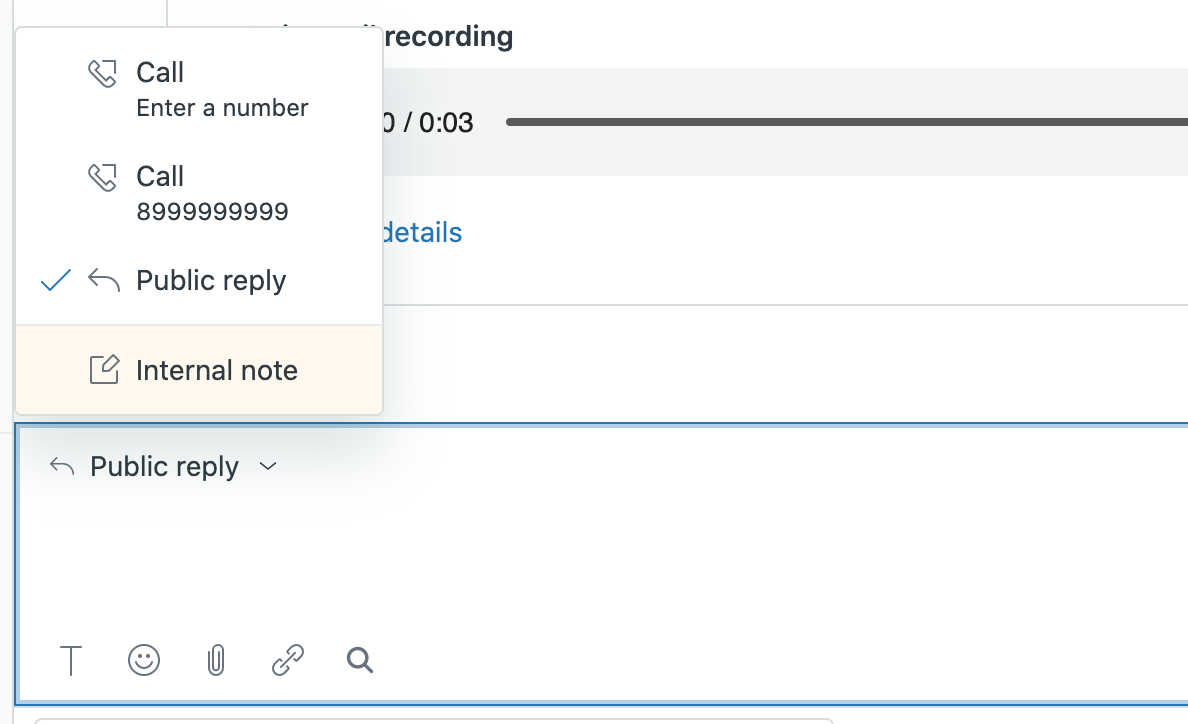Viewport: 1188px width, 724px height.
Task: Click the magnifier search icon in composer
Action: click(x=360, y=660)
